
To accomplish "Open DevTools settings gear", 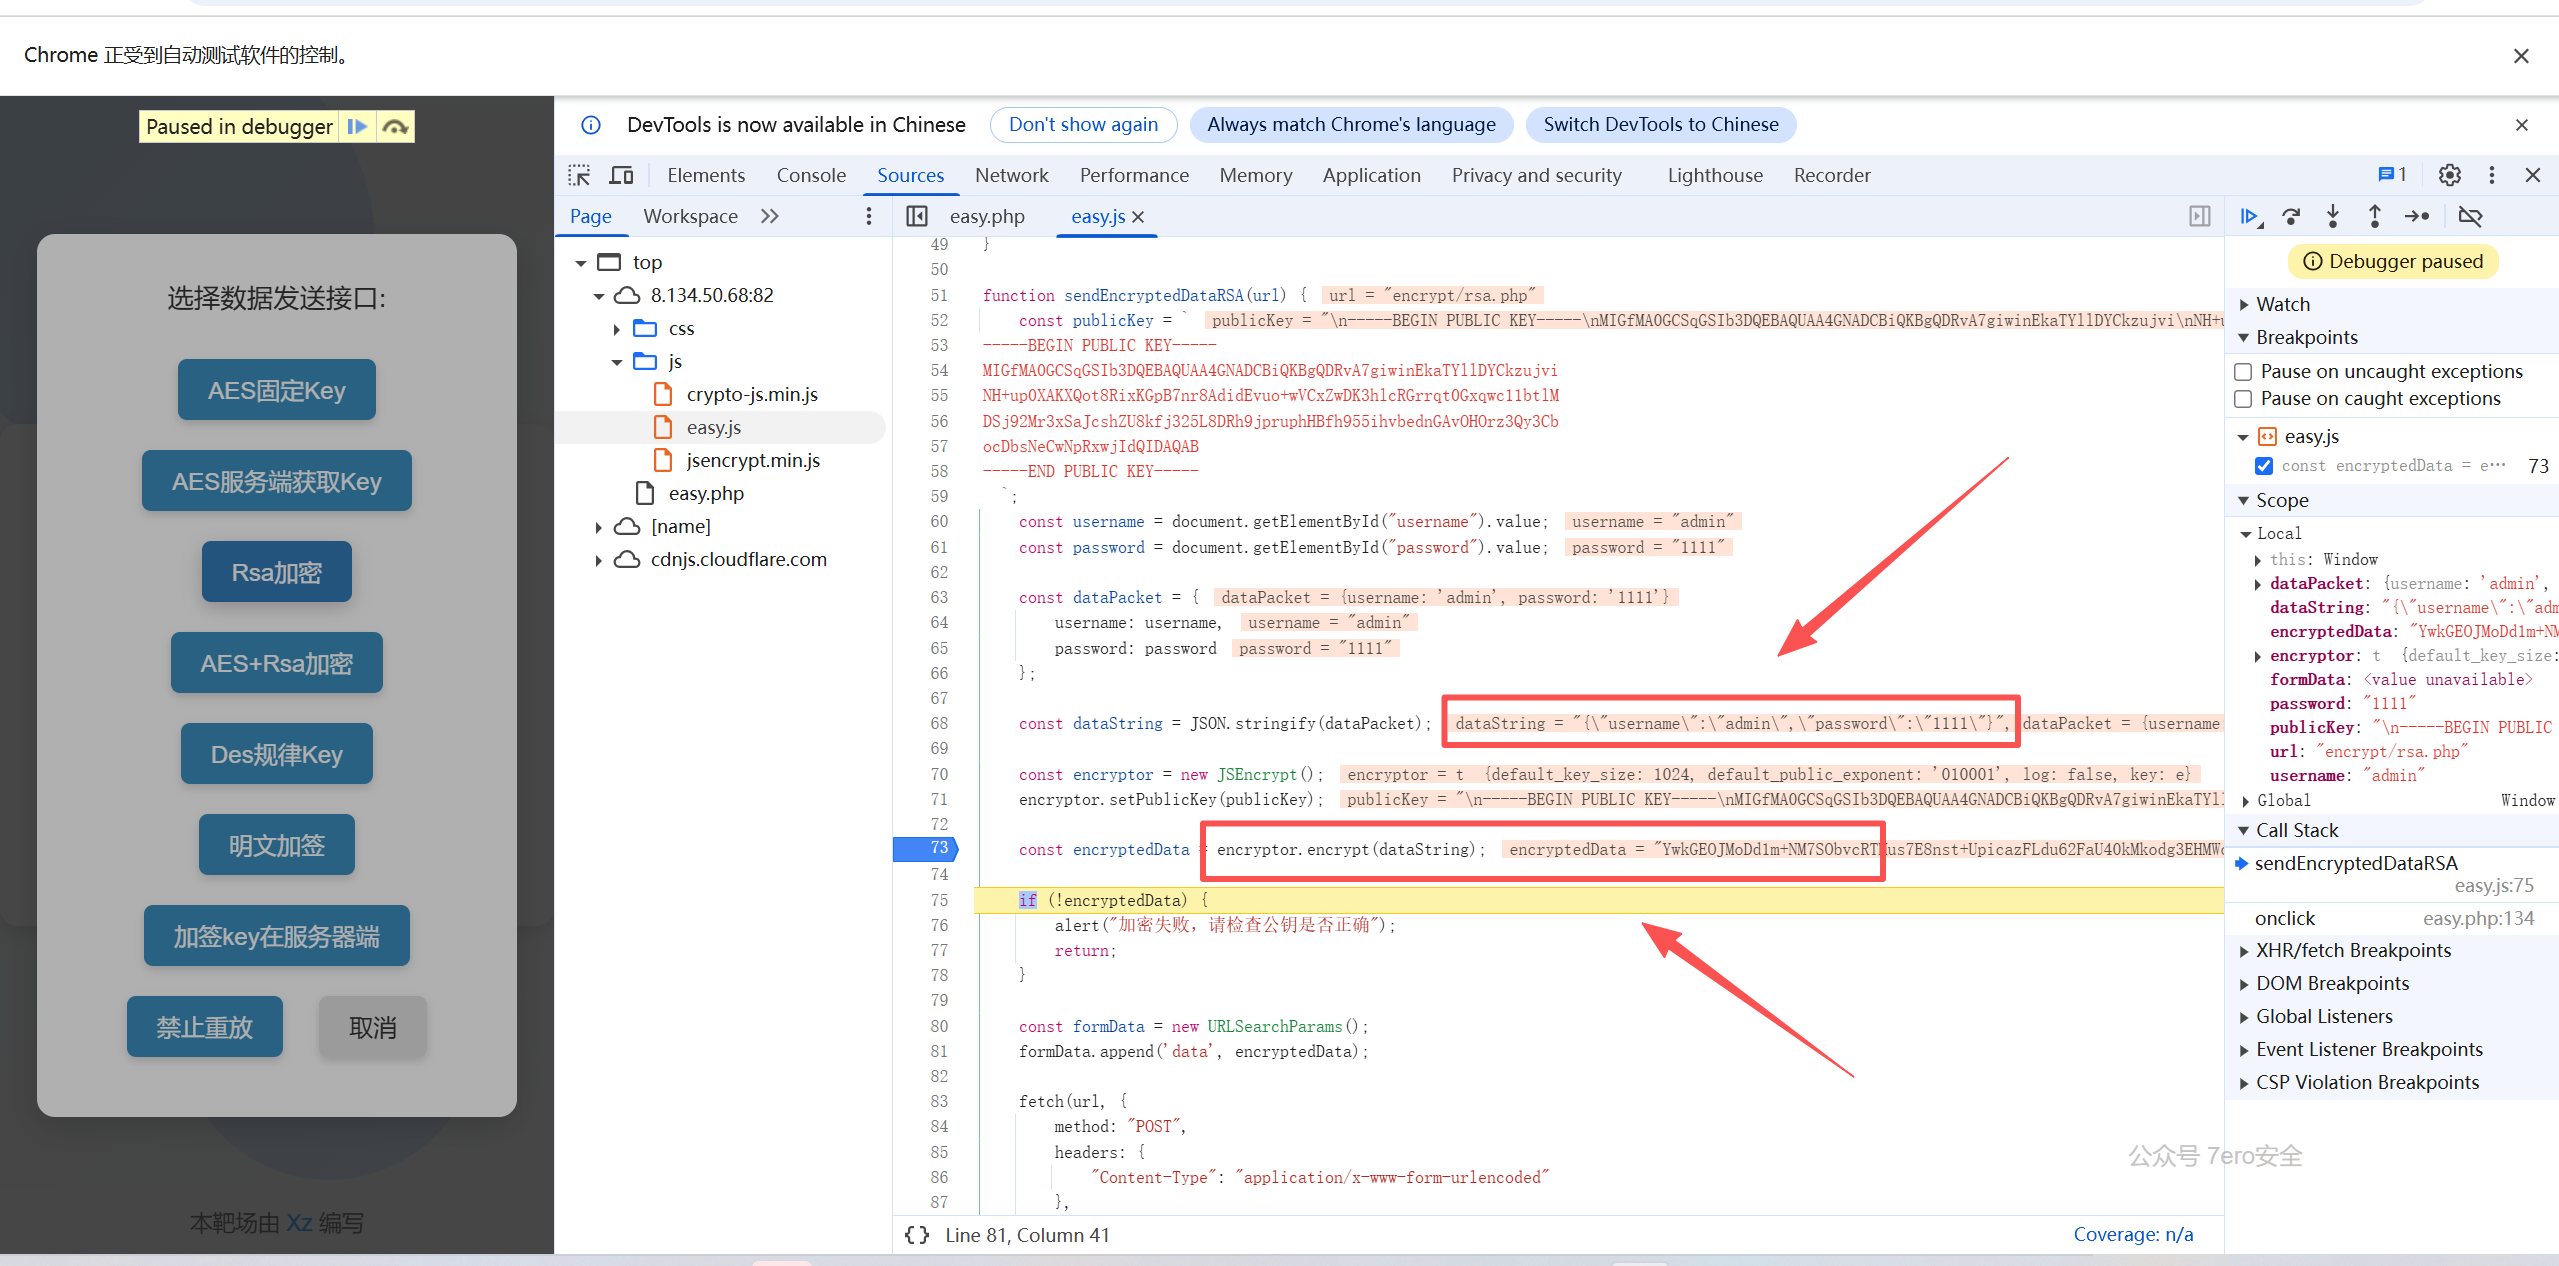I will (x=2449, y=175).
